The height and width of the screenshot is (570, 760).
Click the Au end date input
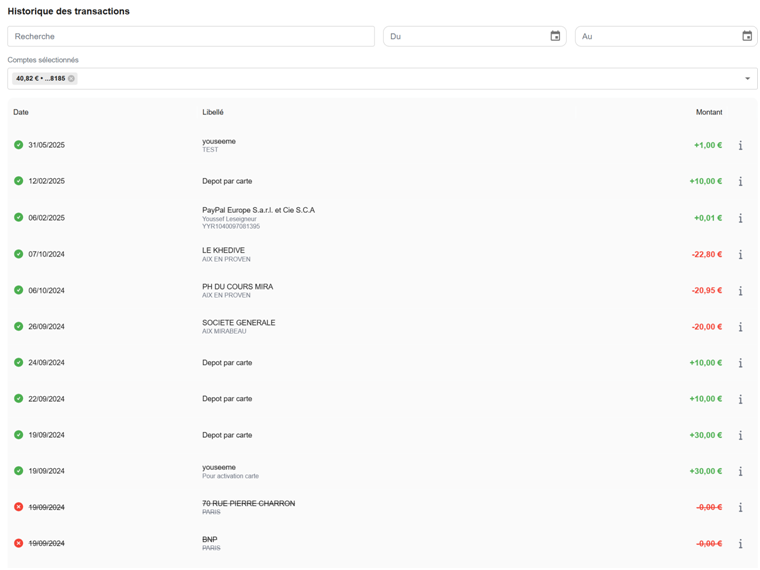(x=655, y=36)
